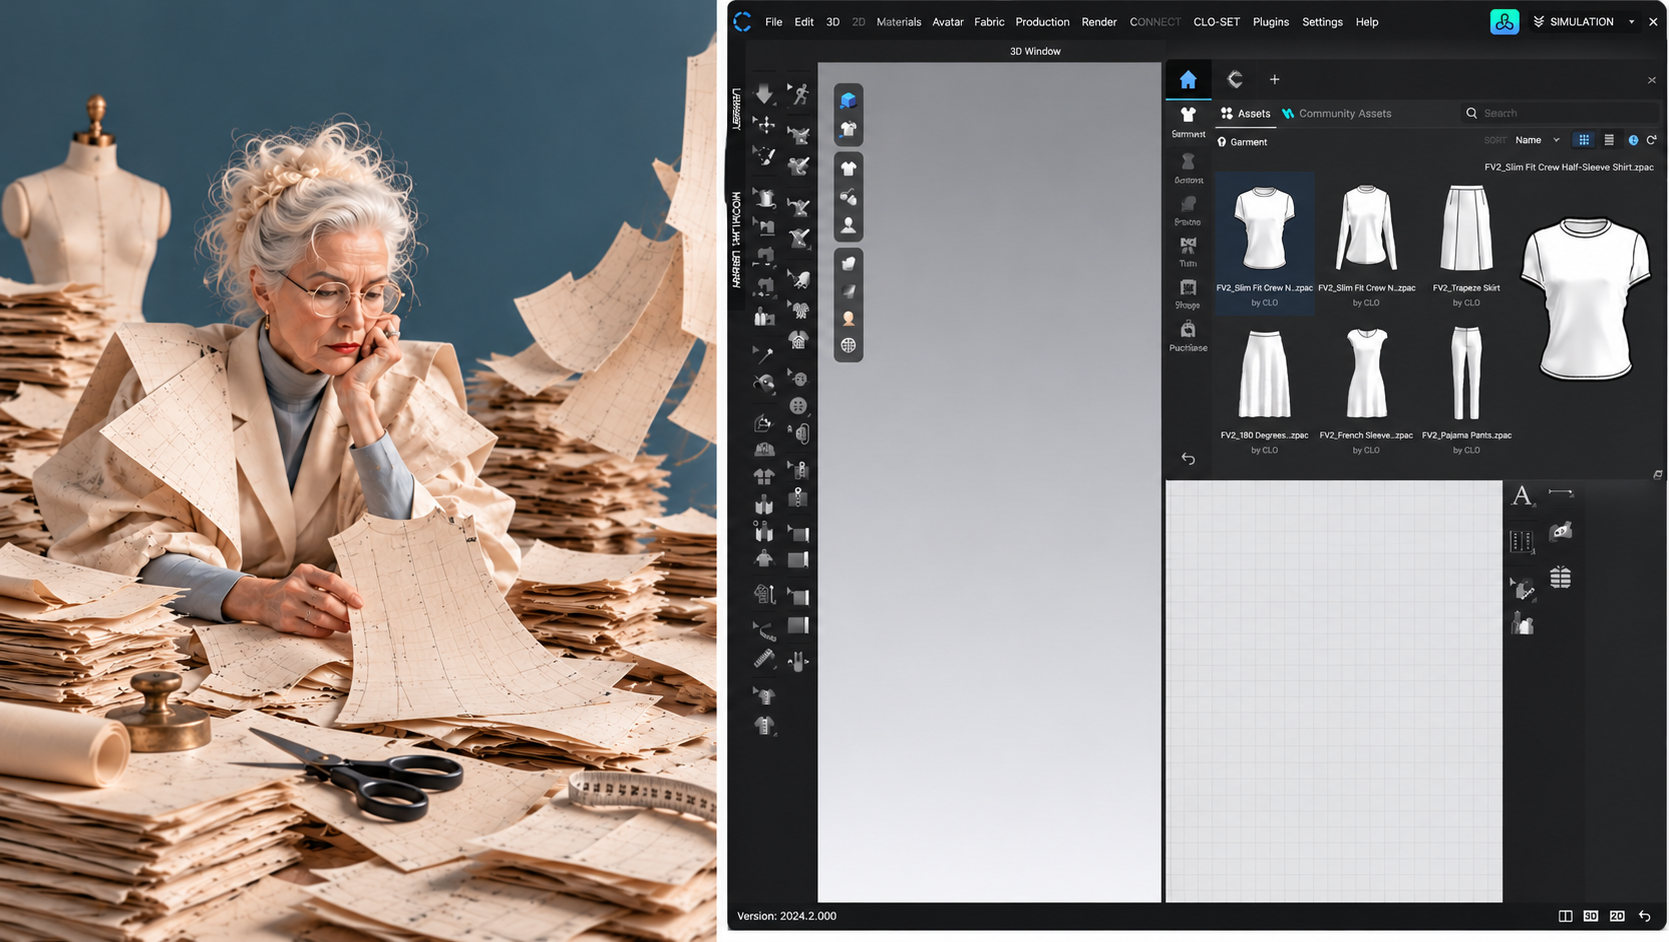Image resolution: width=1669 pixels, height=942 pixels.
Task: Select the move/transform arrows tool in the 3D toolbar
Action: click(x=764, y=124)
